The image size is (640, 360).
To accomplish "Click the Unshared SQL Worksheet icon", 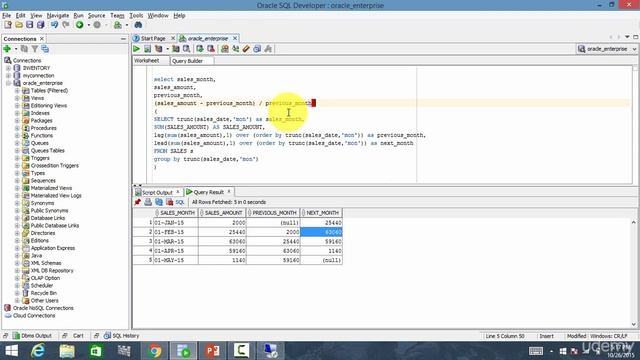I will (224, 49).
